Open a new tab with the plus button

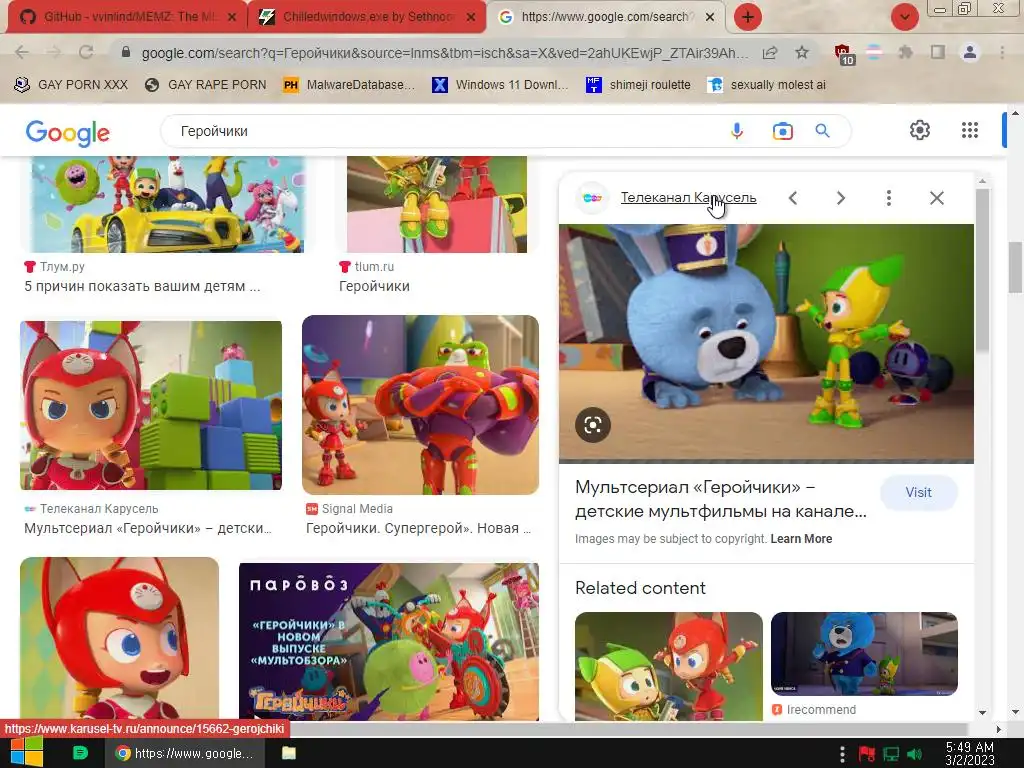point(748,17)
